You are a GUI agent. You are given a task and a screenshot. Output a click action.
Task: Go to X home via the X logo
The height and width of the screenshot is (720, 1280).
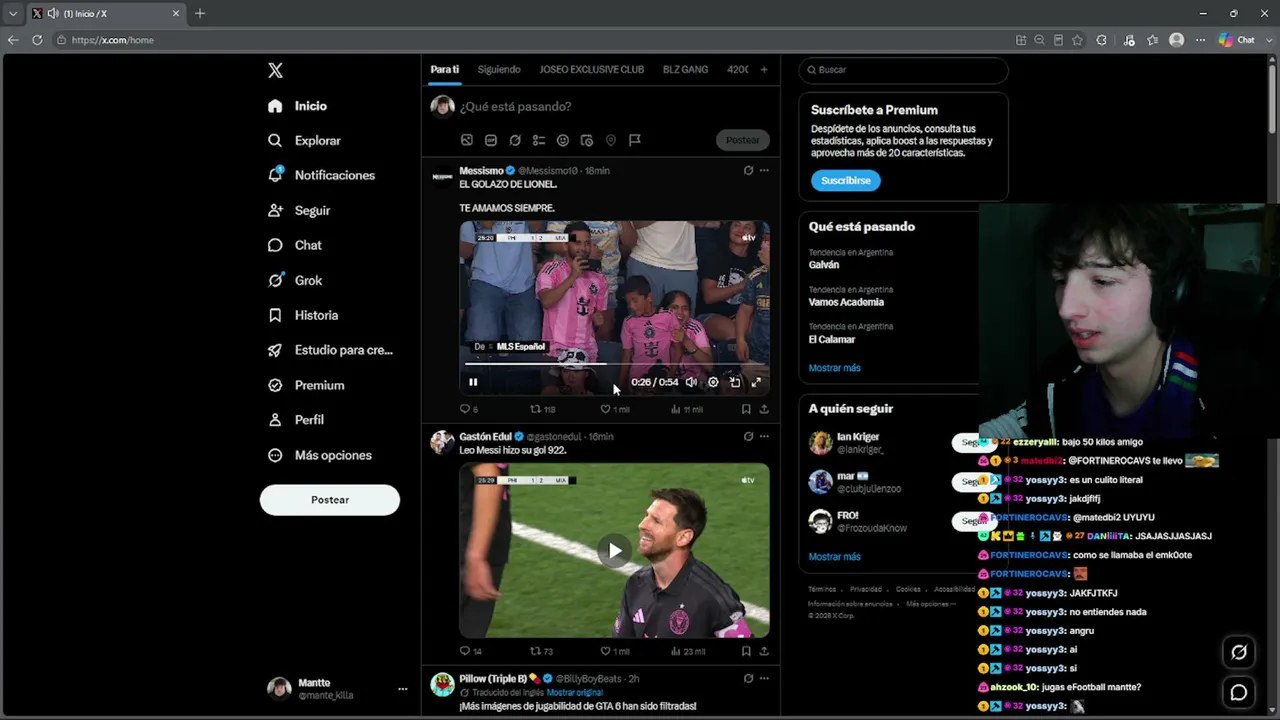(275, 70)
